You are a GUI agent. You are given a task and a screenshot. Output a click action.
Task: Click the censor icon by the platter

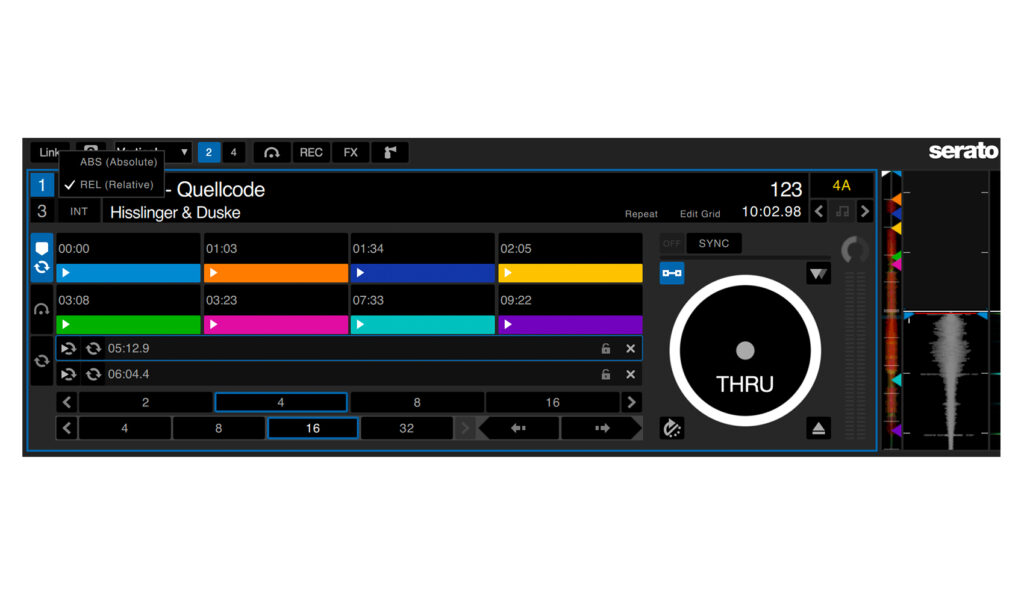point(818,273)
